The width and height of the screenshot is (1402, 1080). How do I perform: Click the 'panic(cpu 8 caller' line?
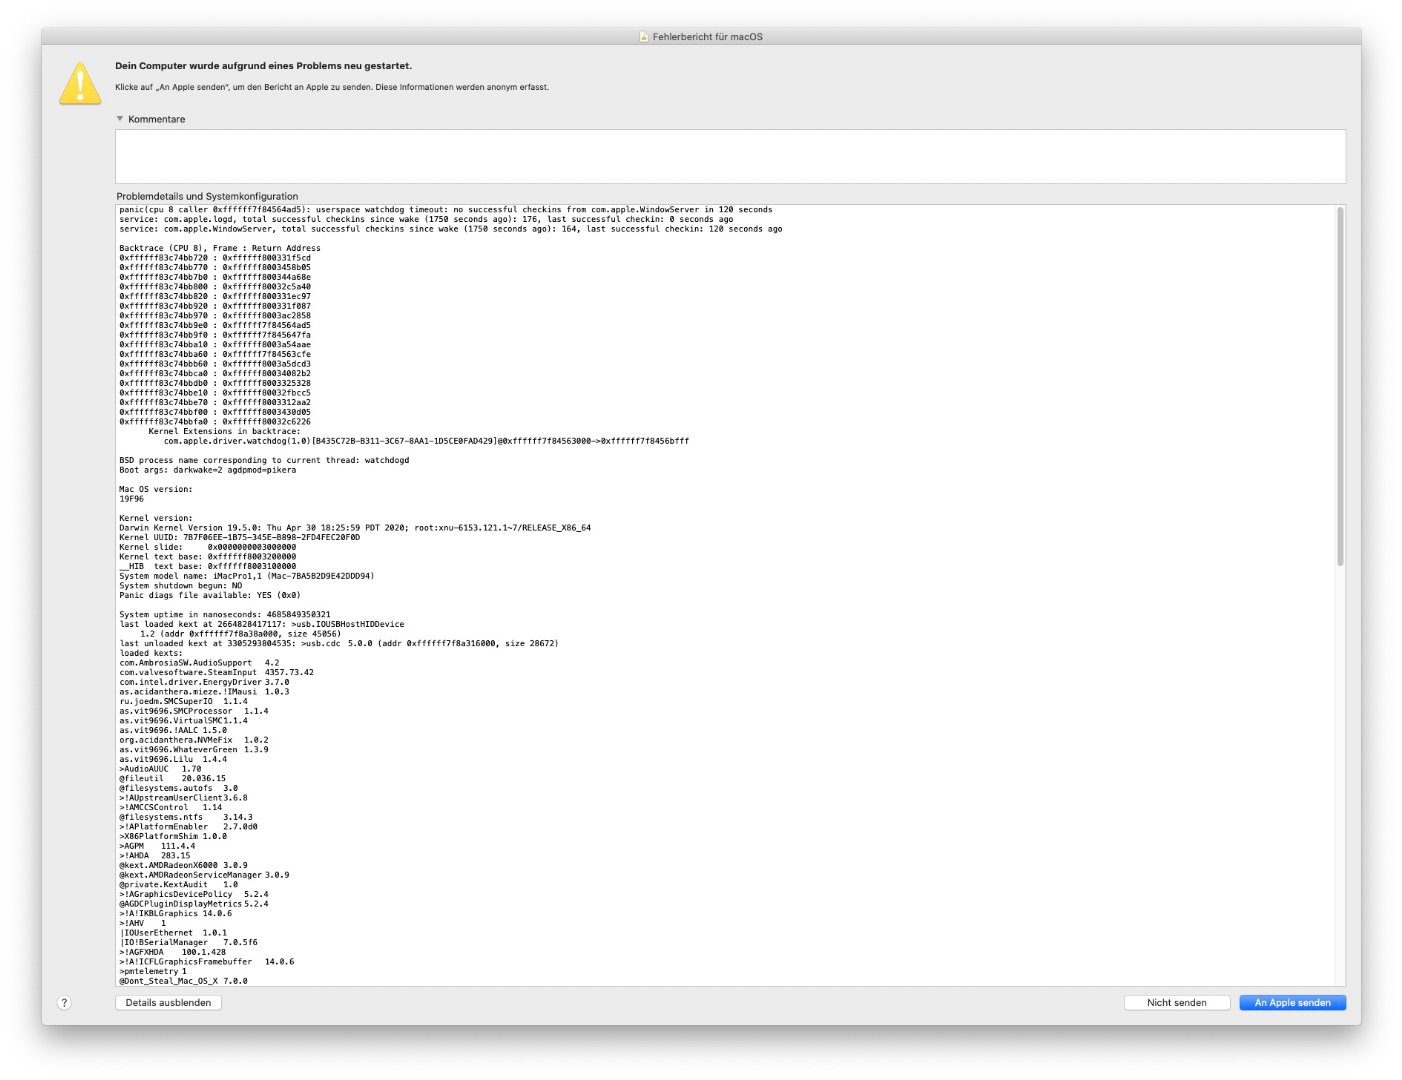click(446, 210)
